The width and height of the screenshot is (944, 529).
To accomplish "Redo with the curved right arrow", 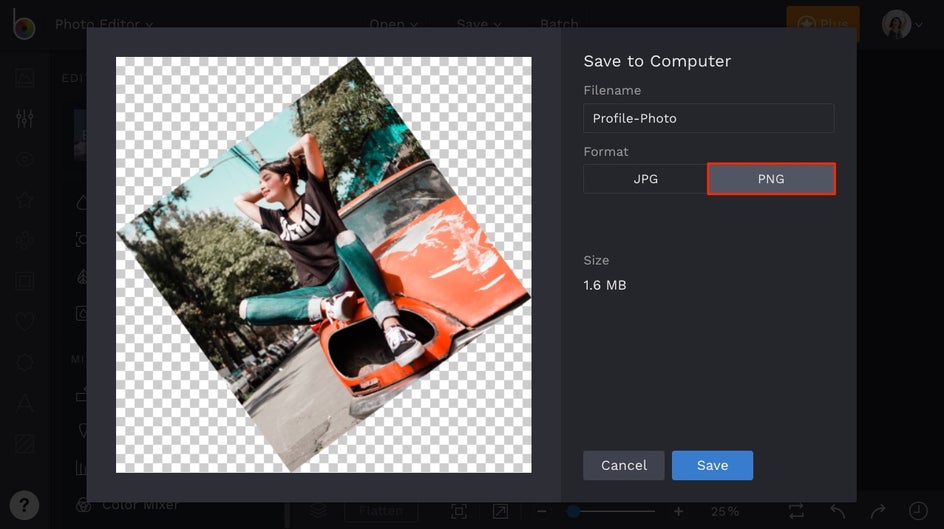I will coord(878,512).
